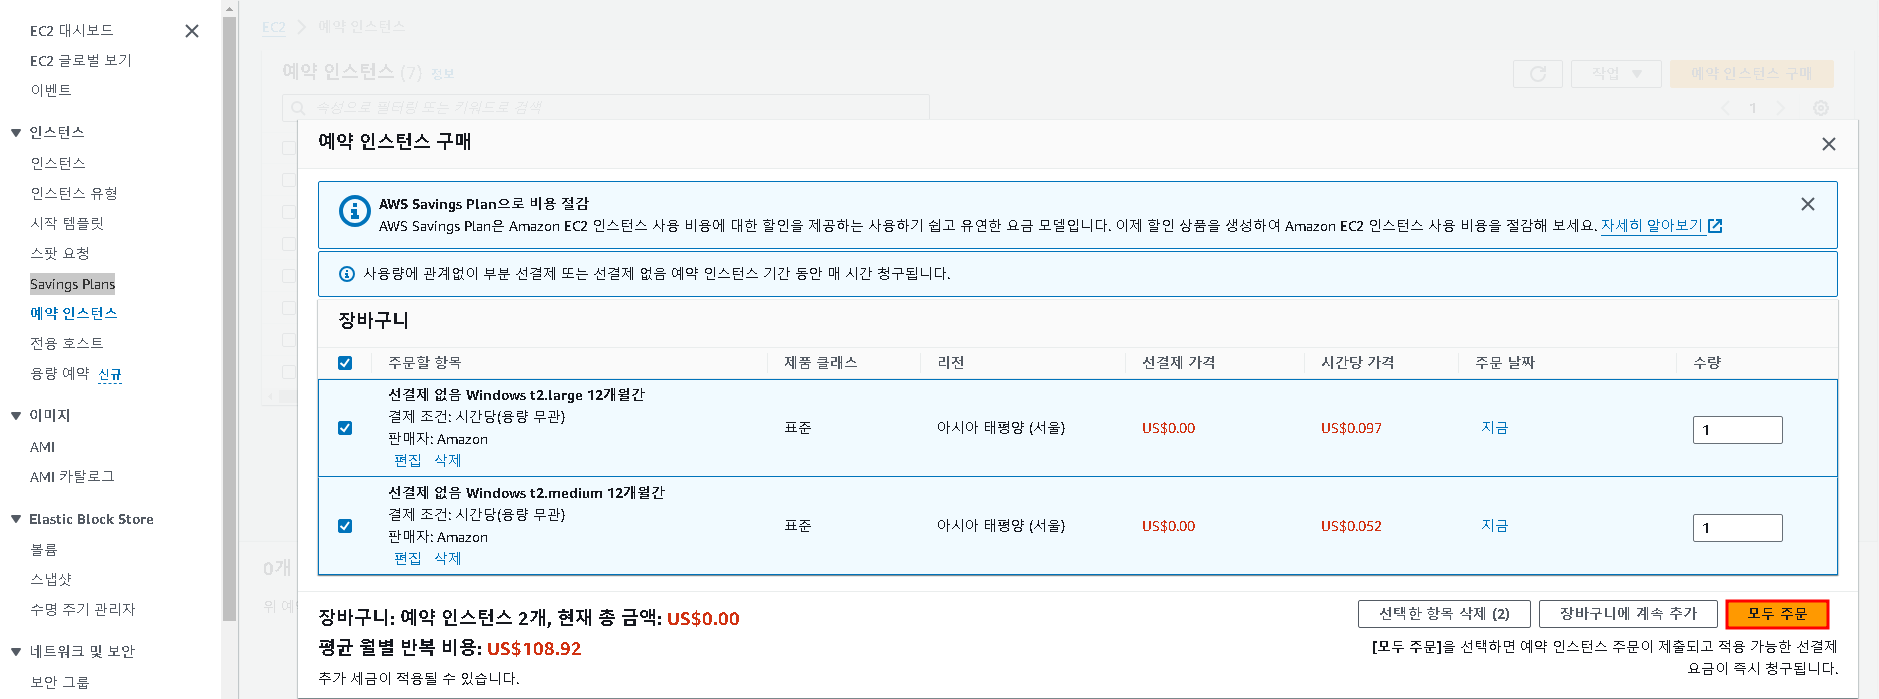Click 선택한 항목 삭제 (2) button
The image size is (1879, 699).
[1444, 614]
